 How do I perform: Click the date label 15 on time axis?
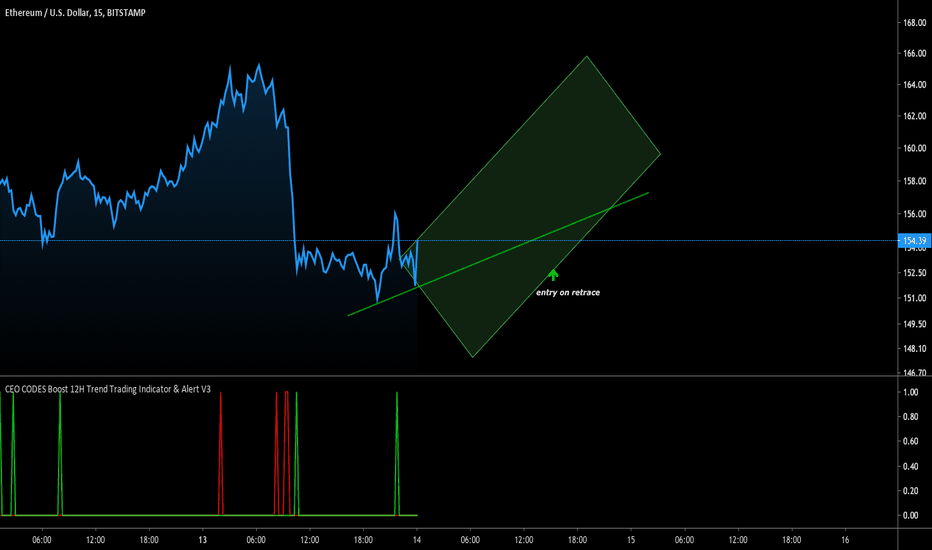631,540
